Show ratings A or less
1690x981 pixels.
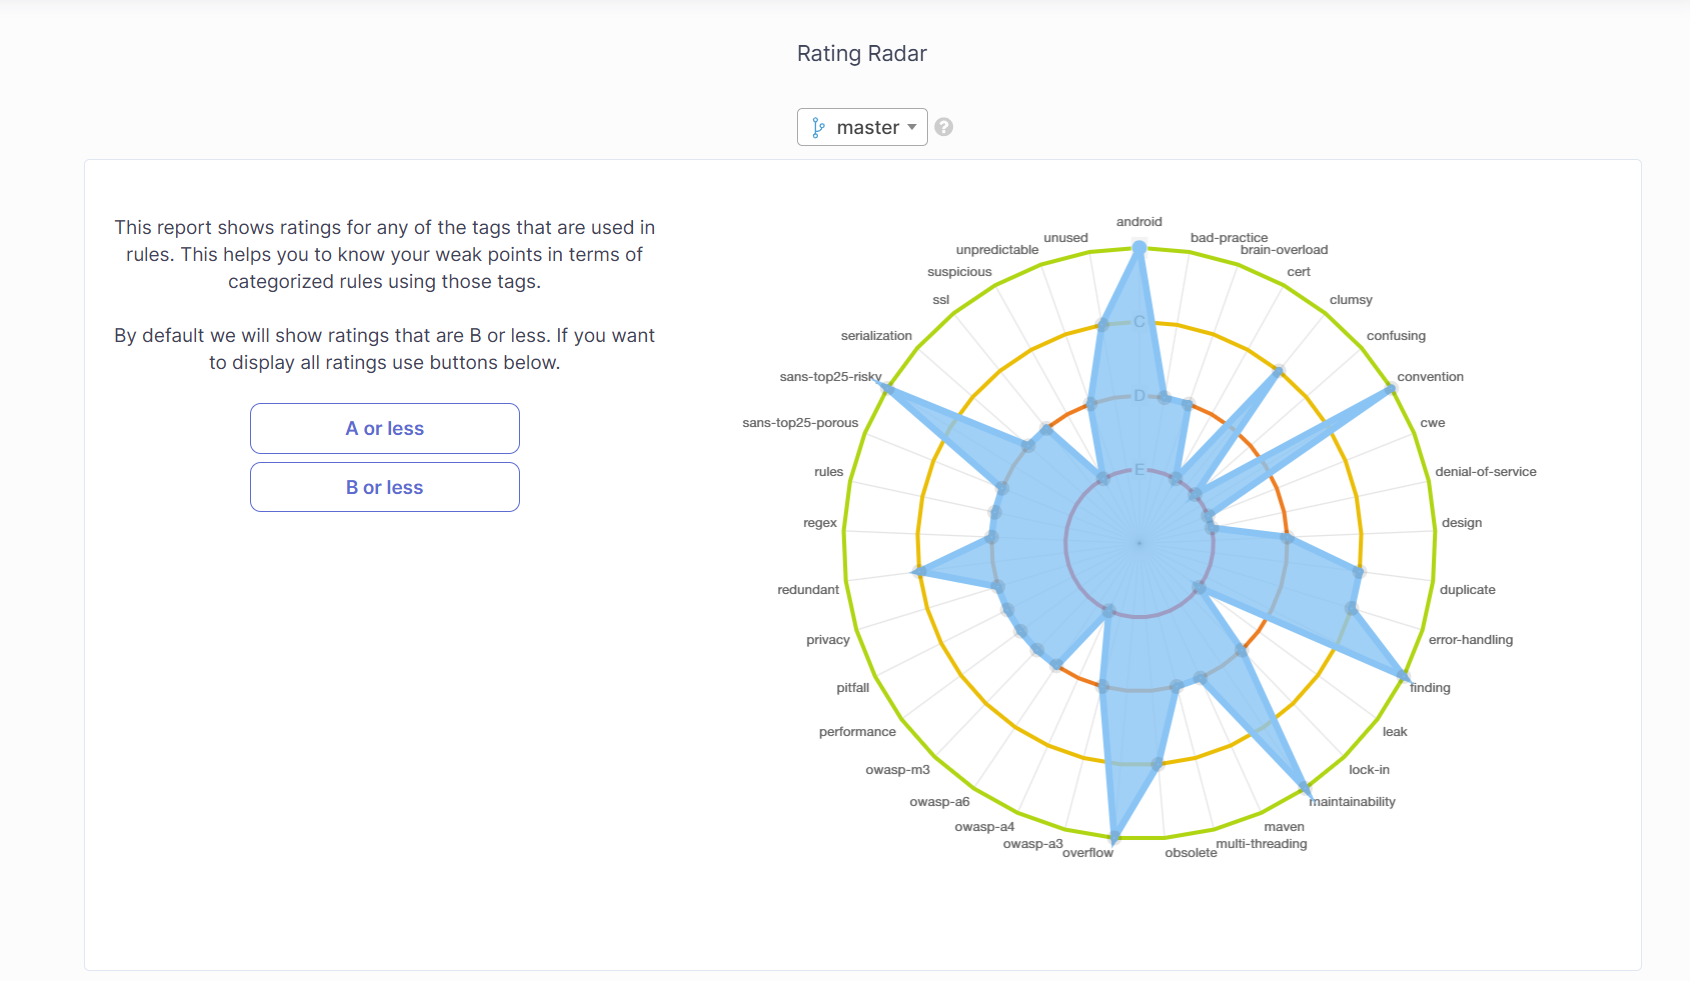pos(385,428)
